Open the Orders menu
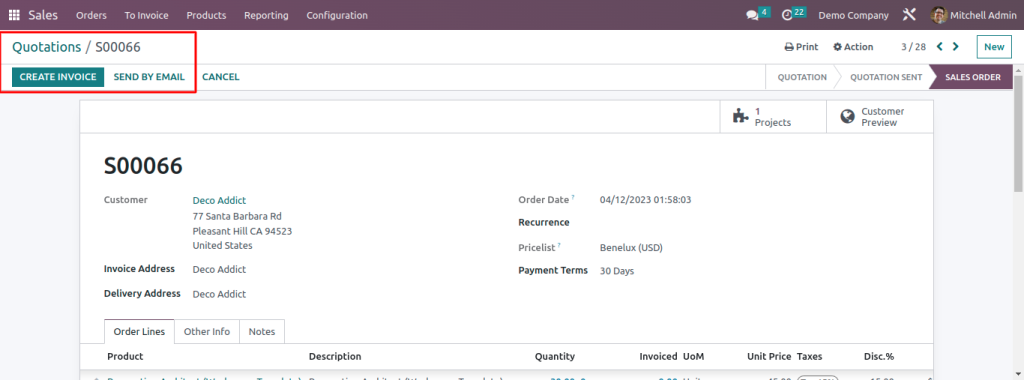This screenshot has height=380, width=1024. [91, 15]
